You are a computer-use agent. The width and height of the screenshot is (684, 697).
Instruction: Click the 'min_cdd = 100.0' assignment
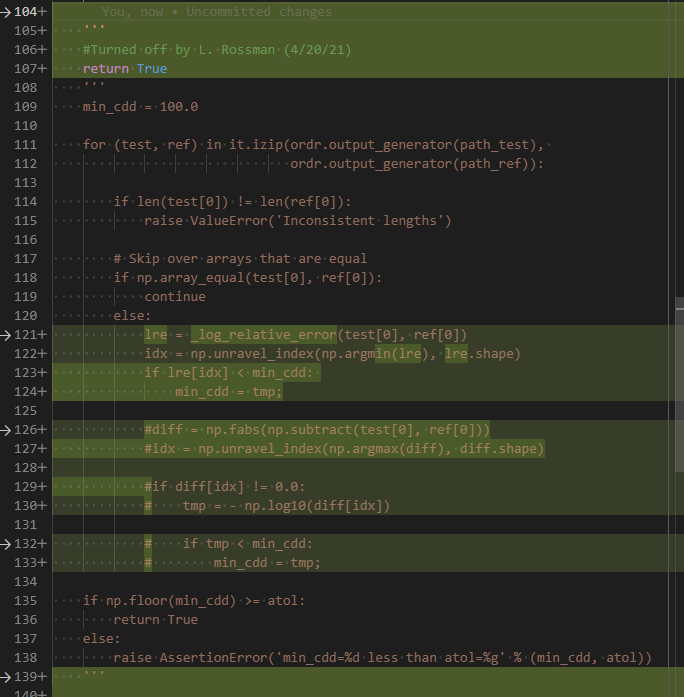[140, 107]
